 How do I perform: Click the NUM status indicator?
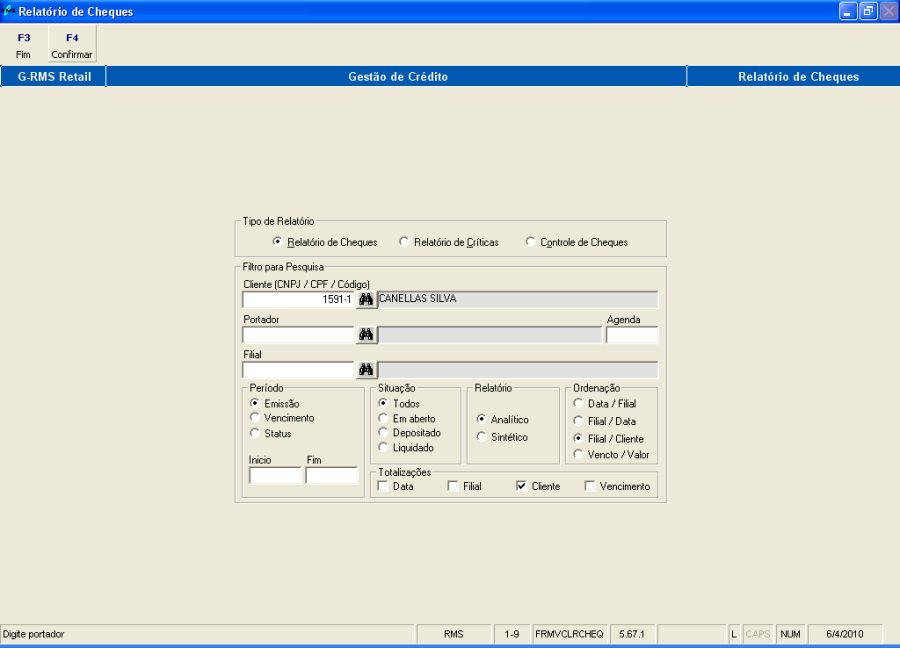coord(790,634)
